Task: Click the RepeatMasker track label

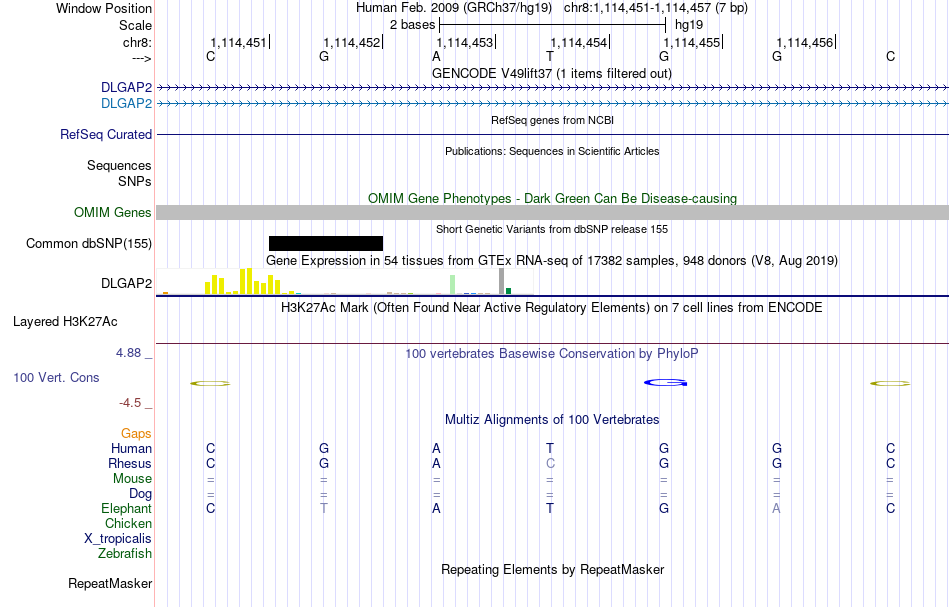Action: [x=110, y=583]
